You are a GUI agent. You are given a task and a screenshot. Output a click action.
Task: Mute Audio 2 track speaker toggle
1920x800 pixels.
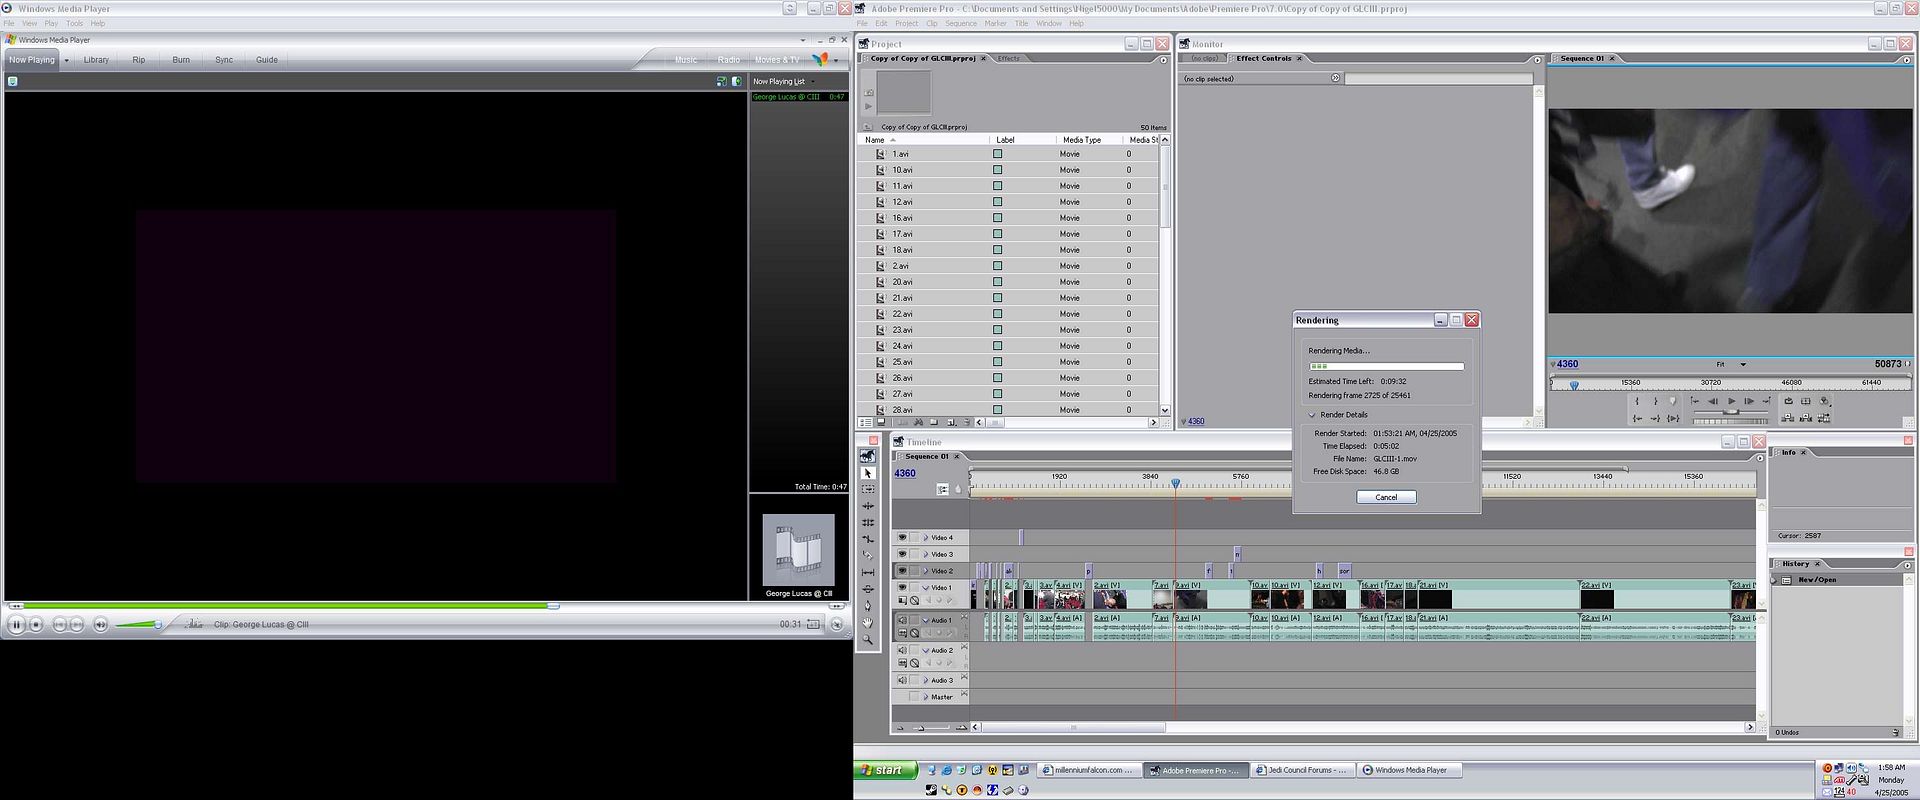click(902, 650)
